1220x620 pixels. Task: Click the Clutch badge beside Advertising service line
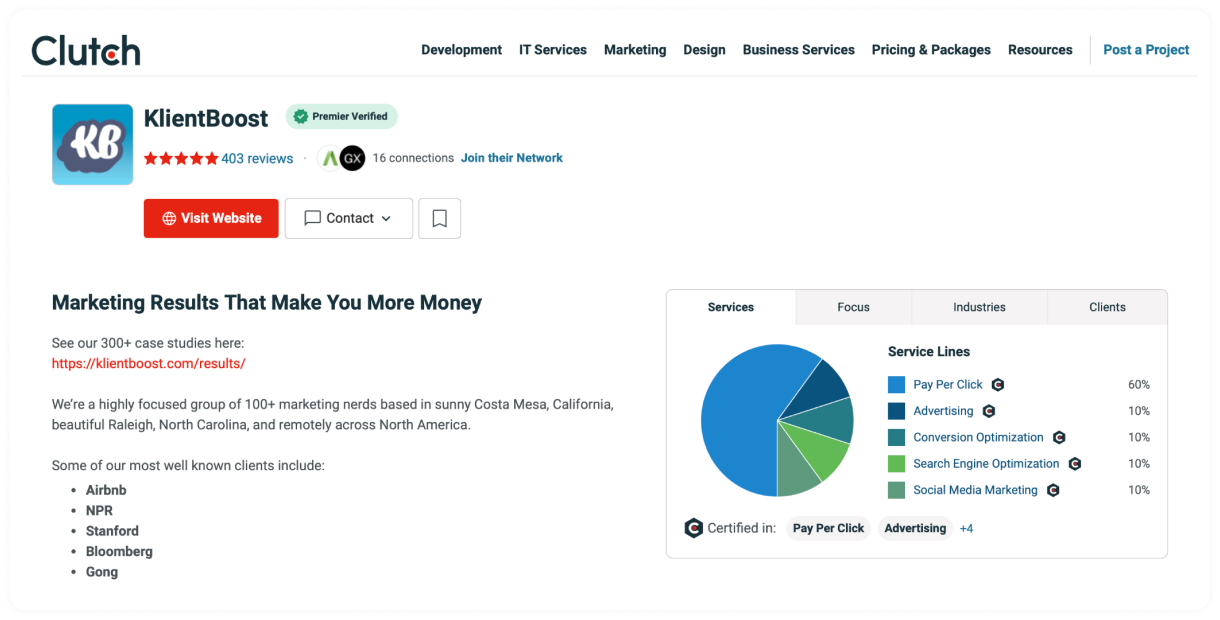point(988,411)
